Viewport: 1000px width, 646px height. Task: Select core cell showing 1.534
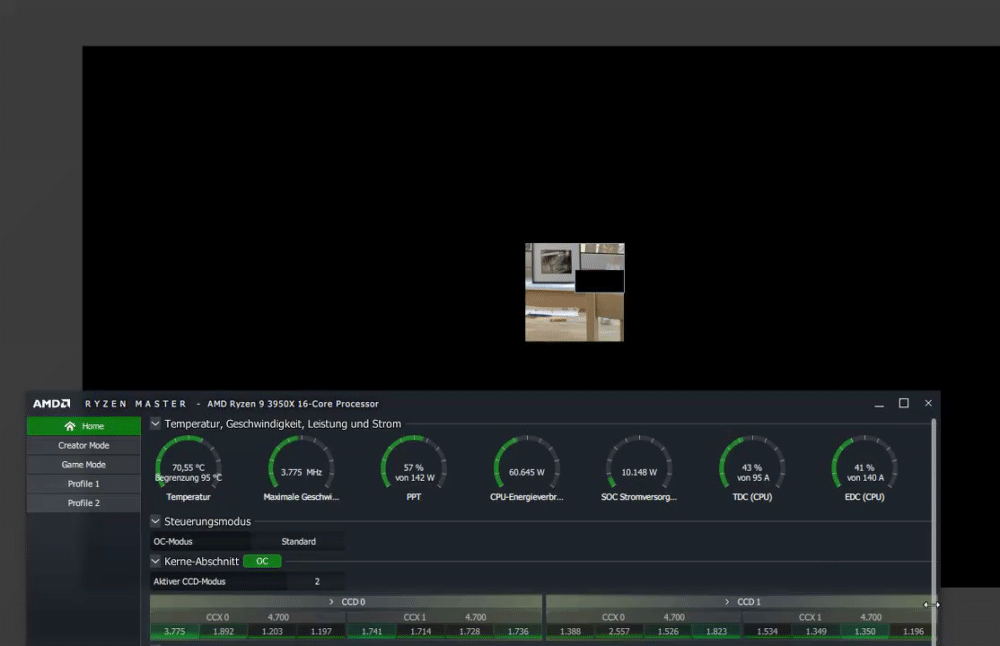pyautogui.click(x=767, y=631)
